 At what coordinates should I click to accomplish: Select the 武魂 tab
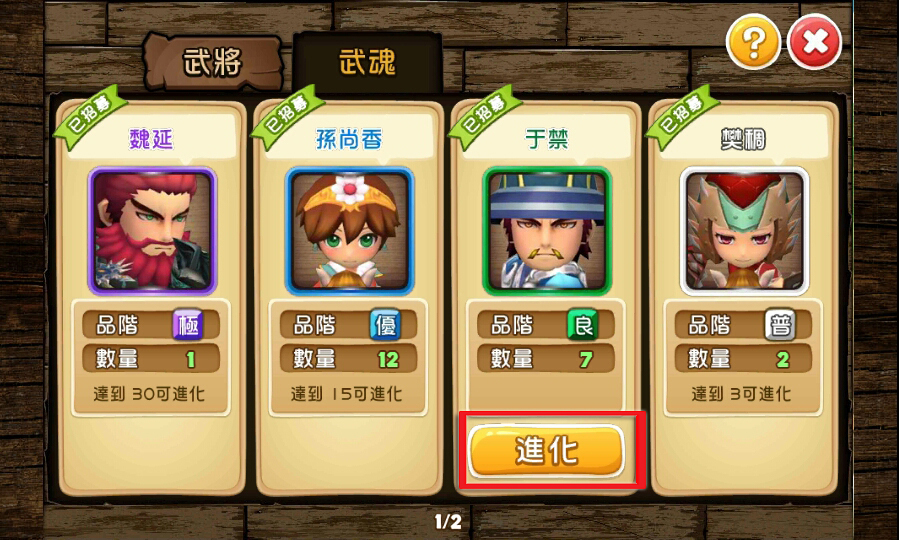368,62
